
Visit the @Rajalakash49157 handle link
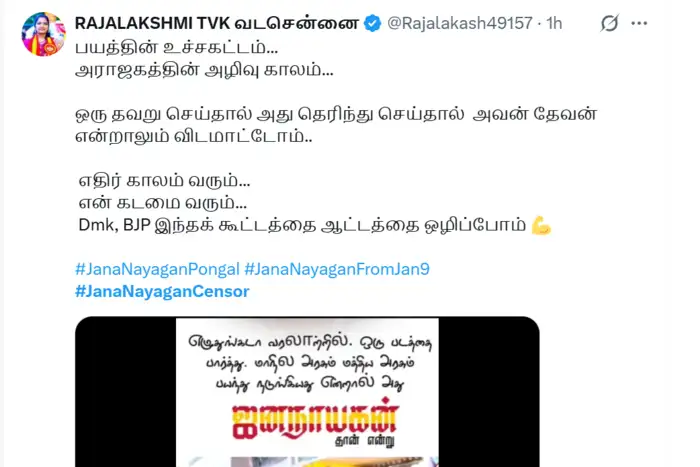click(x=460, y=23)
